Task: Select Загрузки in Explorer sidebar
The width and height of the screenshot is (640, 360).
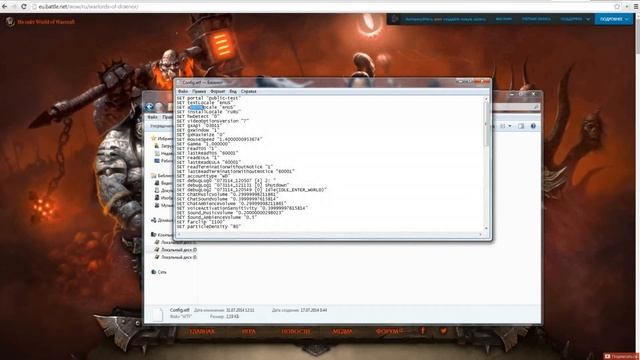Action: (165, 146)
